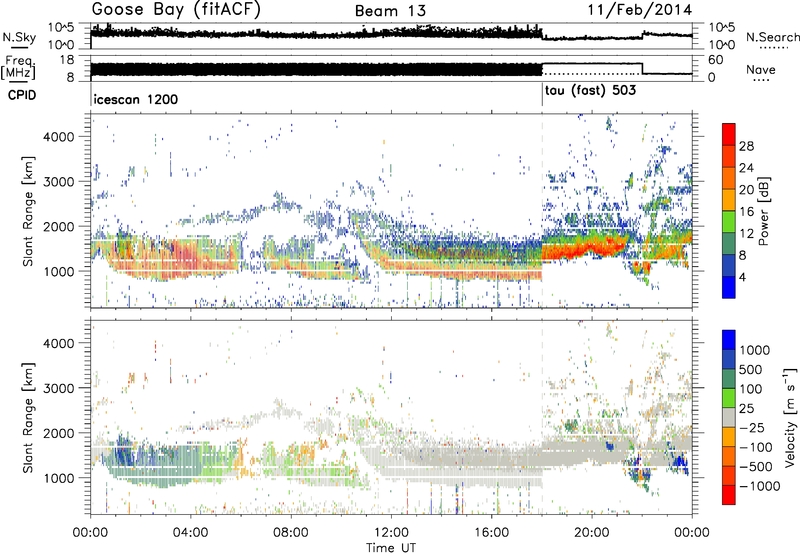Select the "Beam 13" header label
Screen dimensions: 800x554
390,11
